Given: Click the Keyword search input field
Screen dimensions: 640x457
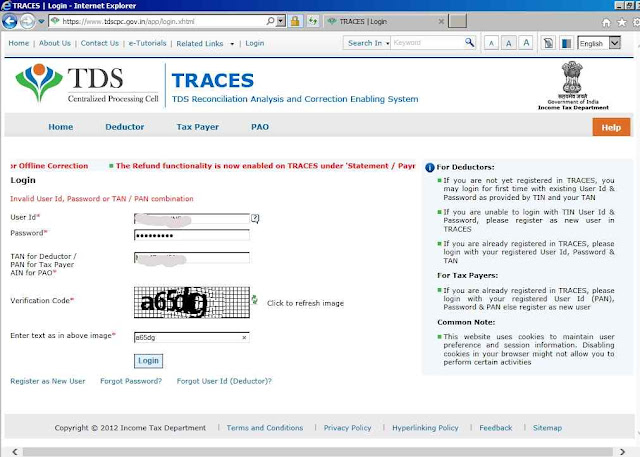Looking at the screenshot, I should click(x=427, y=43).
